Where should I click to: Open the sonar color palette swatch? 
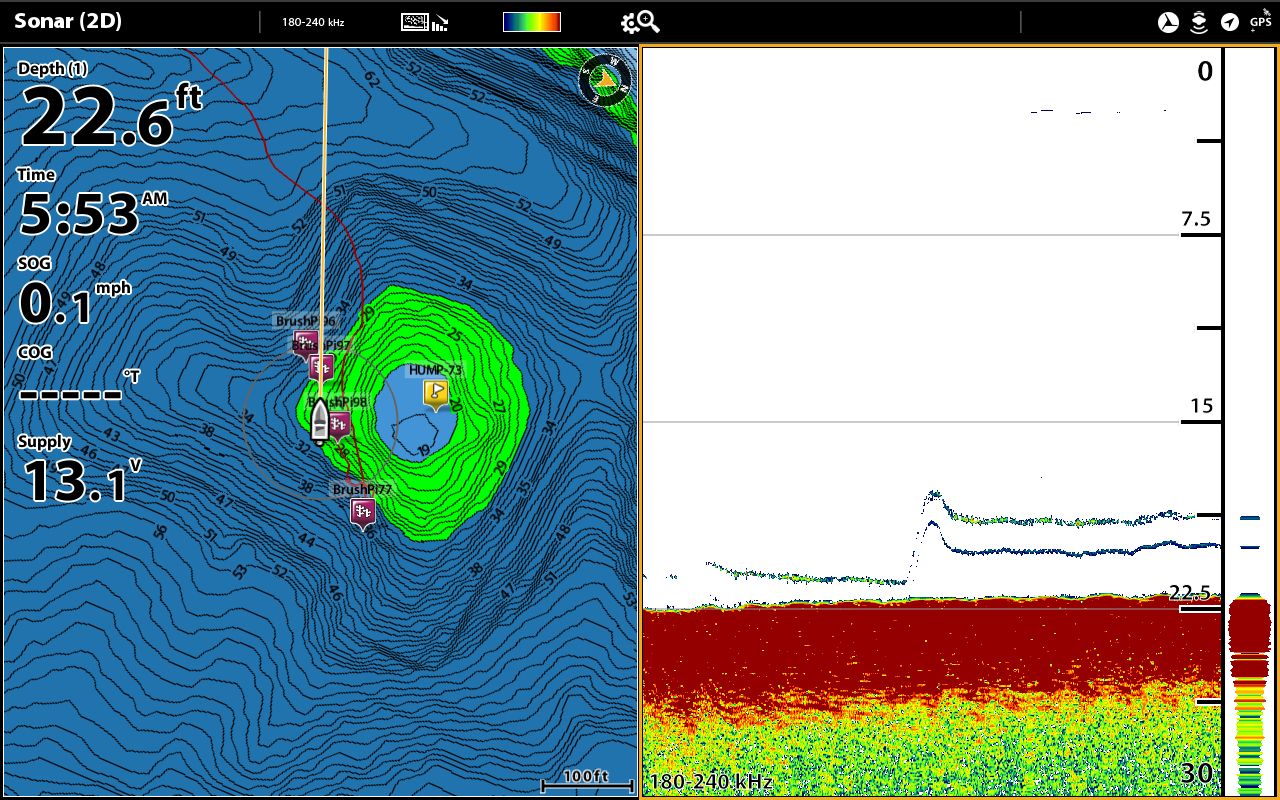pyautogui.click(x=531, y=22)
